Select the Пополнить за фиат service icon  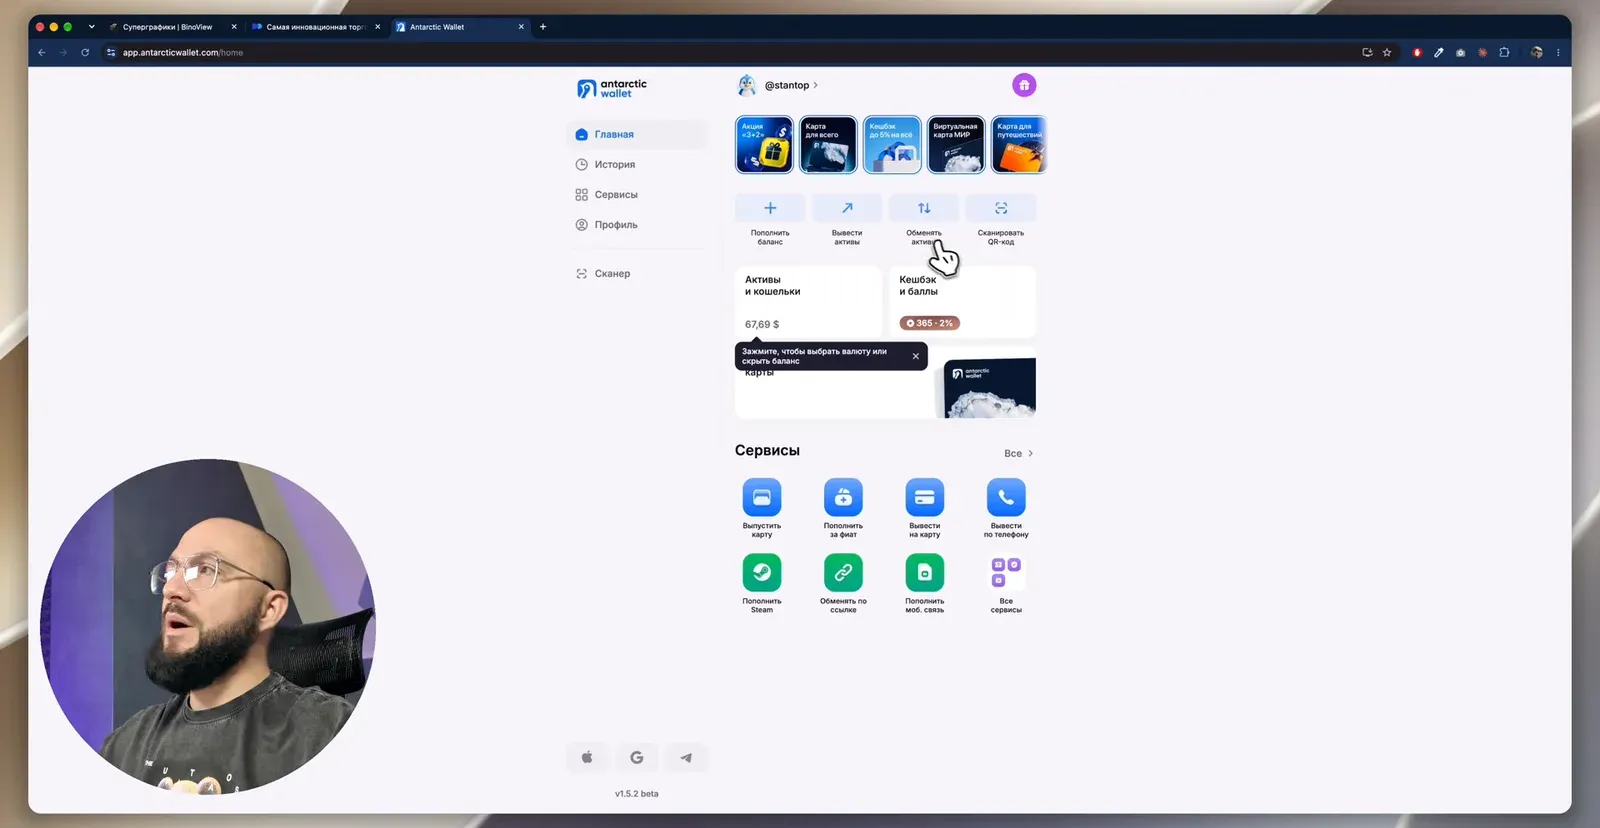pyautogui.click(x=843, y=497)
